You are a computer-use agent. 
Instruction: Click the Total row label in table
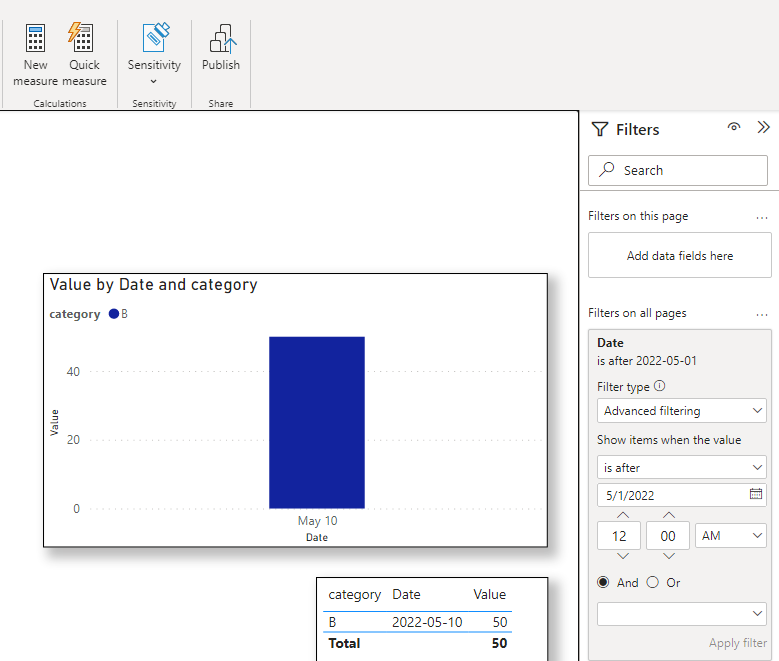(x=344, y=643)
